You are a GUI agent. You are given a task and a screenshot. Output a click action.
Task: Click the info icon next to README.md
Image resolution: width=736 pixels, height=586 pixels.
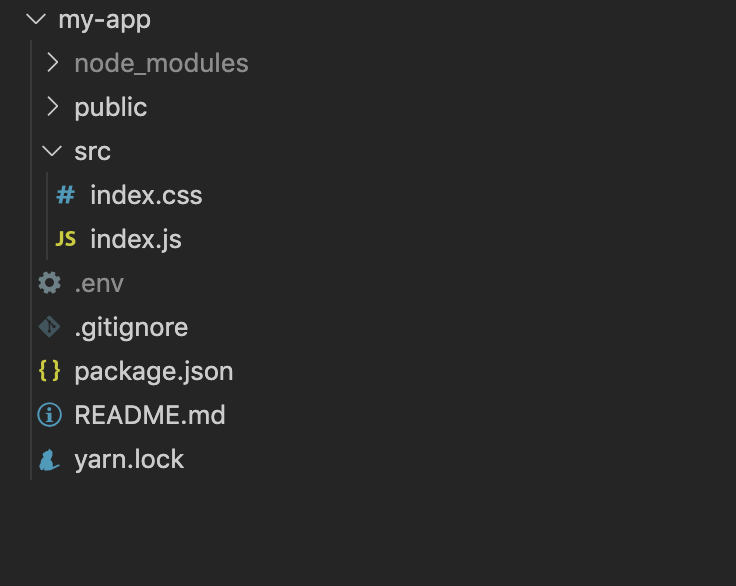[x=49, y=415]
